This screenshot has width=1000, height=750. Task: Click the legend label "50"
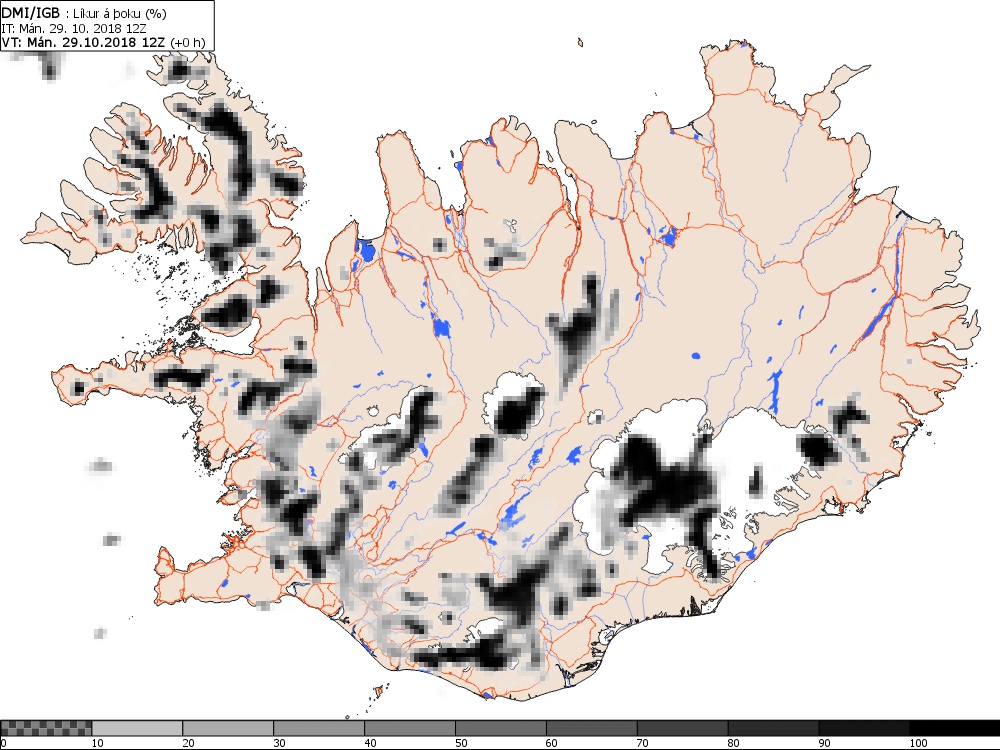click(x=461, y=743)
